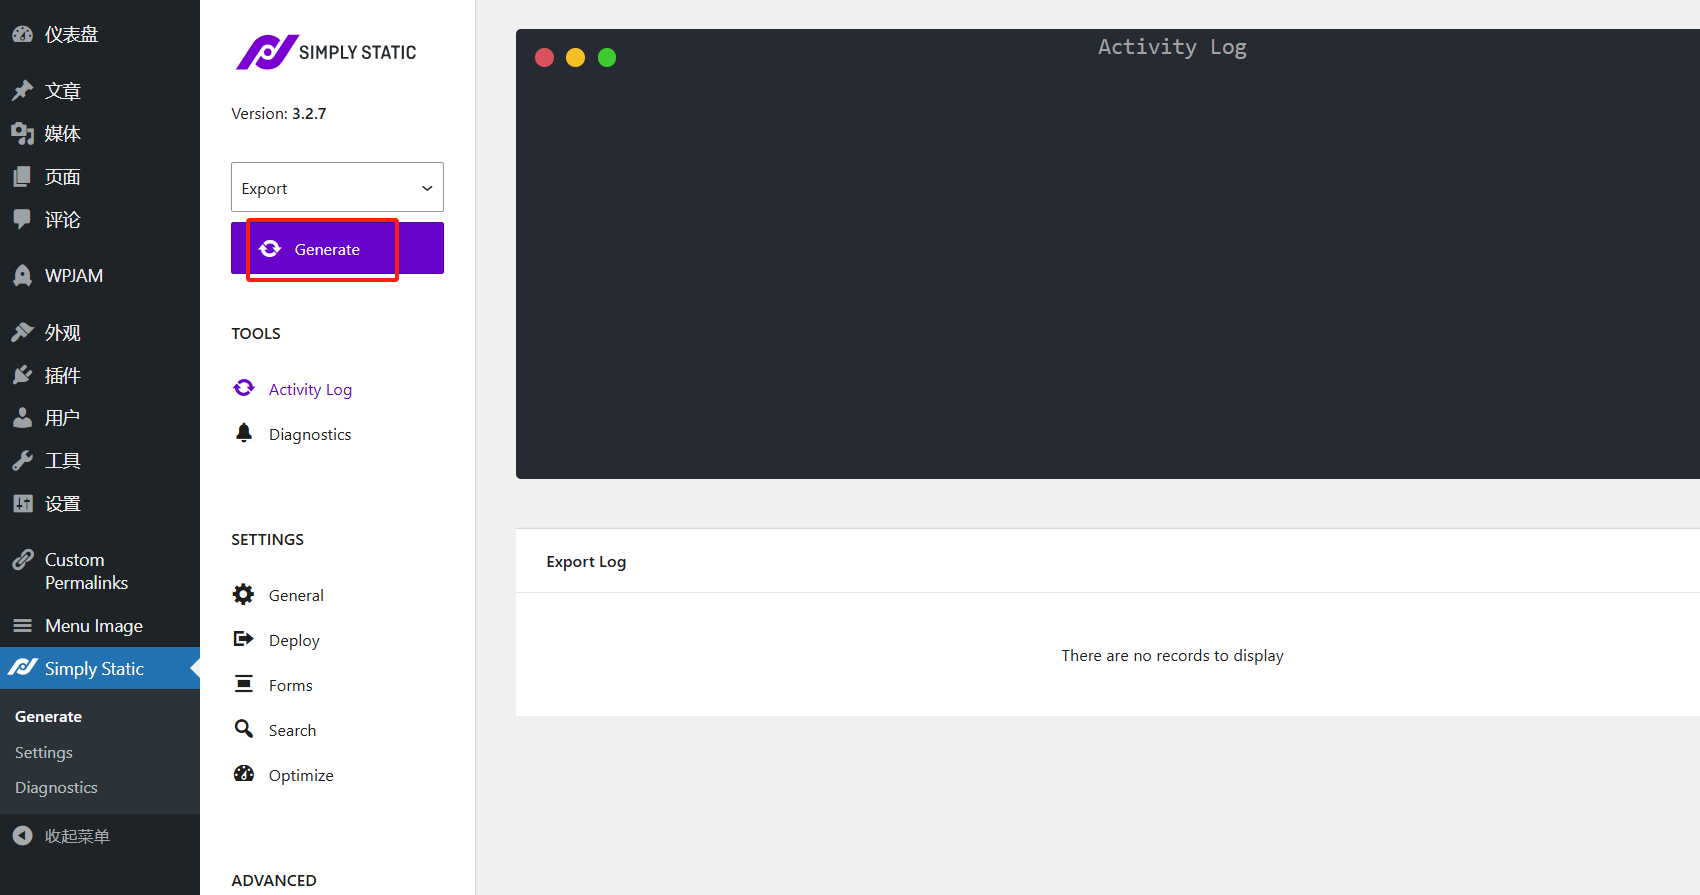Click the yellow dot in Activity Log window
1700x895 pixels.
pyautogui.click(x=575, y=57)
